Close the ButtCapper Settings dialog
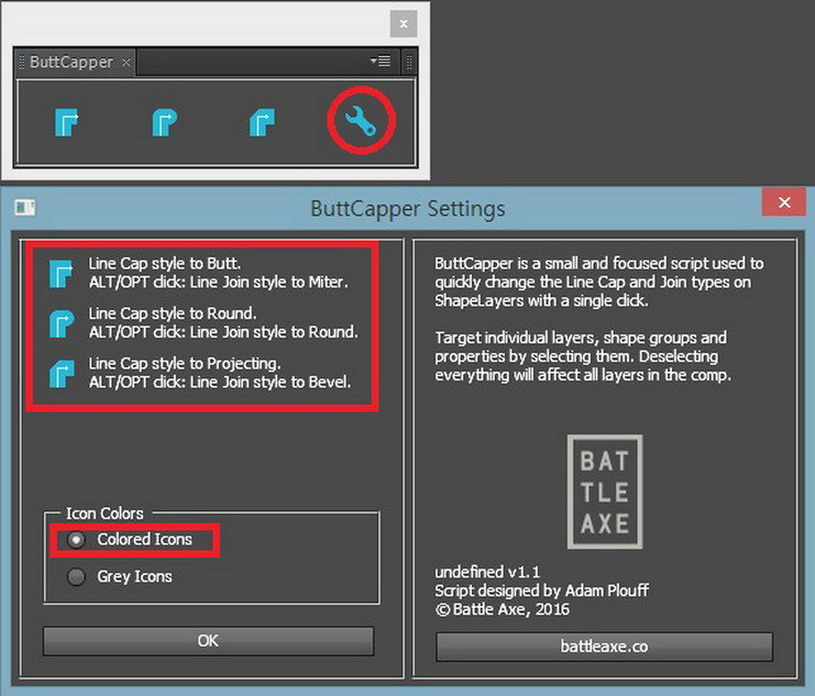Viewport: 815px width, 696px height. [784, 202]
